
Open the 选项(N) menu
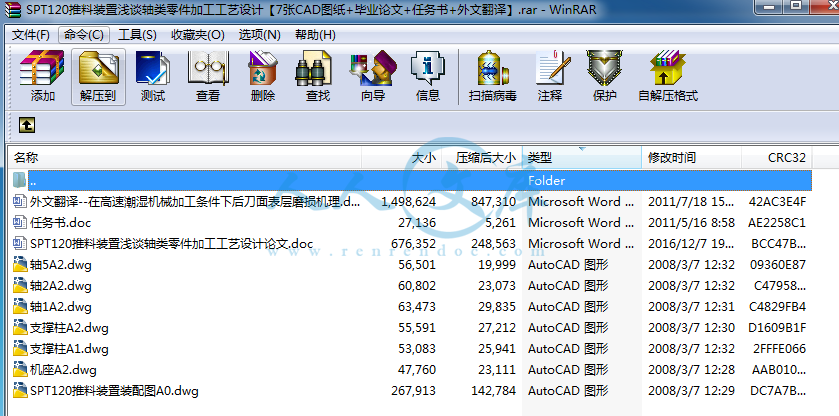pos(260,35)
